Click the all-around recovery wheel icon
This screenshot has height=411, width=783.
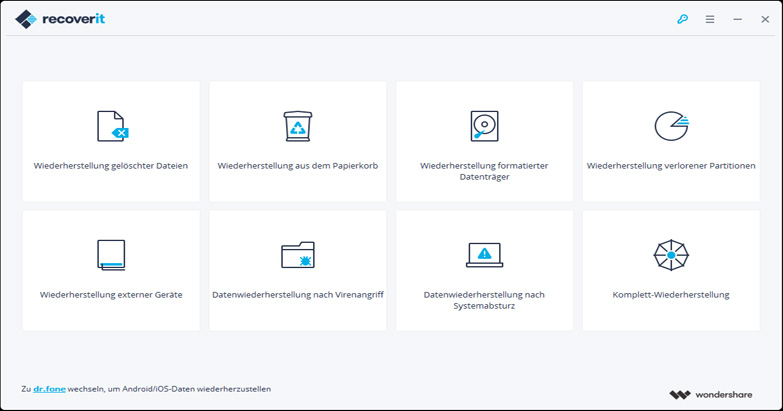pos(671,255)
